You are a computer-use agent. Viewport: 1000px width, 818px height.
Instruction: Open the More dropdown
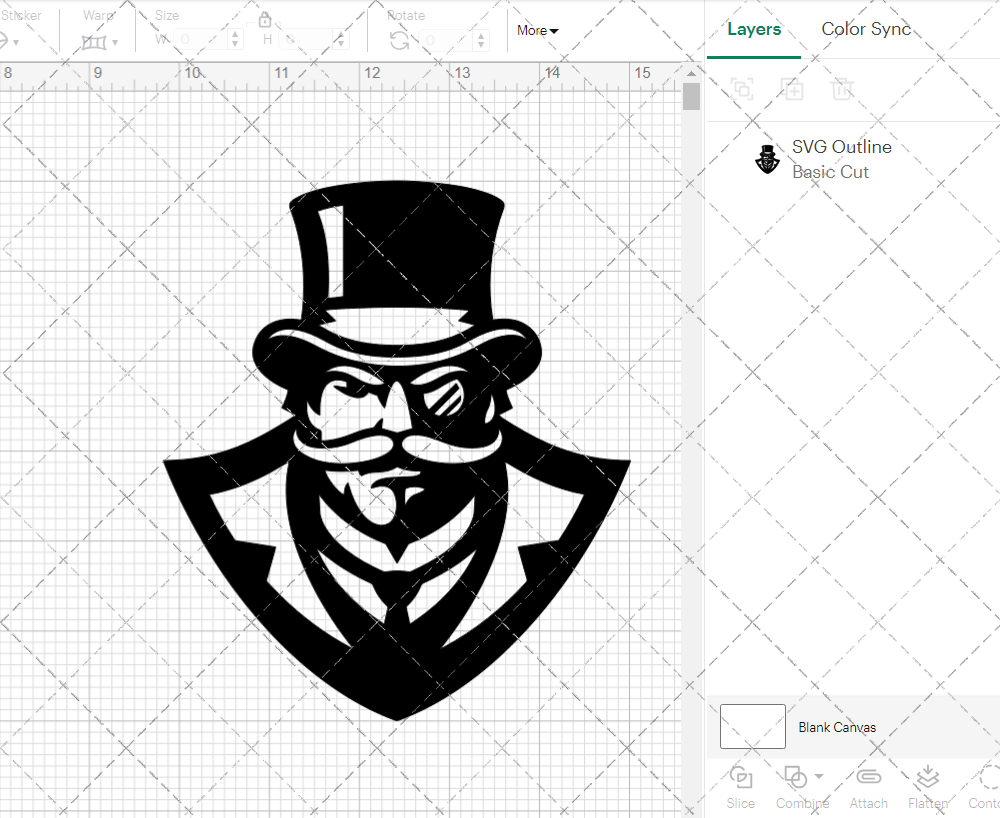click(x=537, y=31)
